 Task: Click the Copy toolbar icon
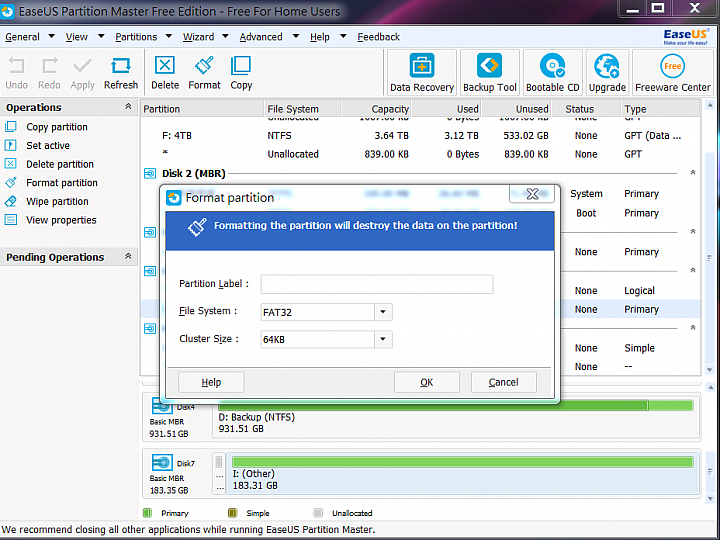241,66
